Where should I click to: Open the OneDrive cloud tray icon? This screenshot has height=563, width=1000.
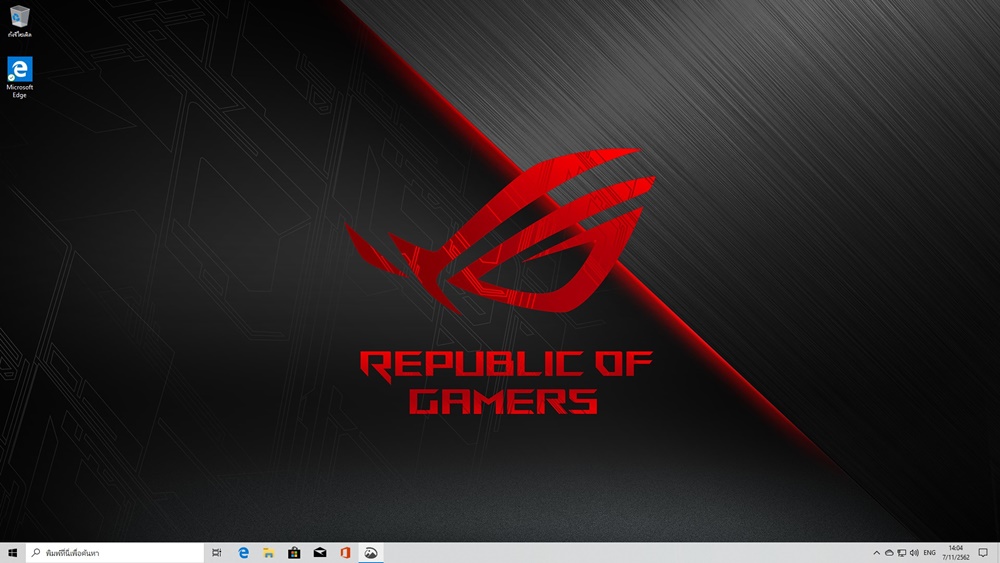point(889,553)
